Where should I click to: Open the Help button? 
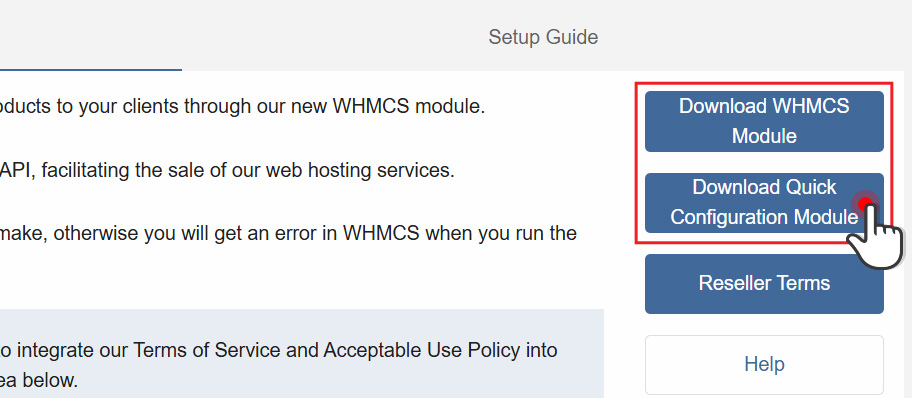[764, 365]
